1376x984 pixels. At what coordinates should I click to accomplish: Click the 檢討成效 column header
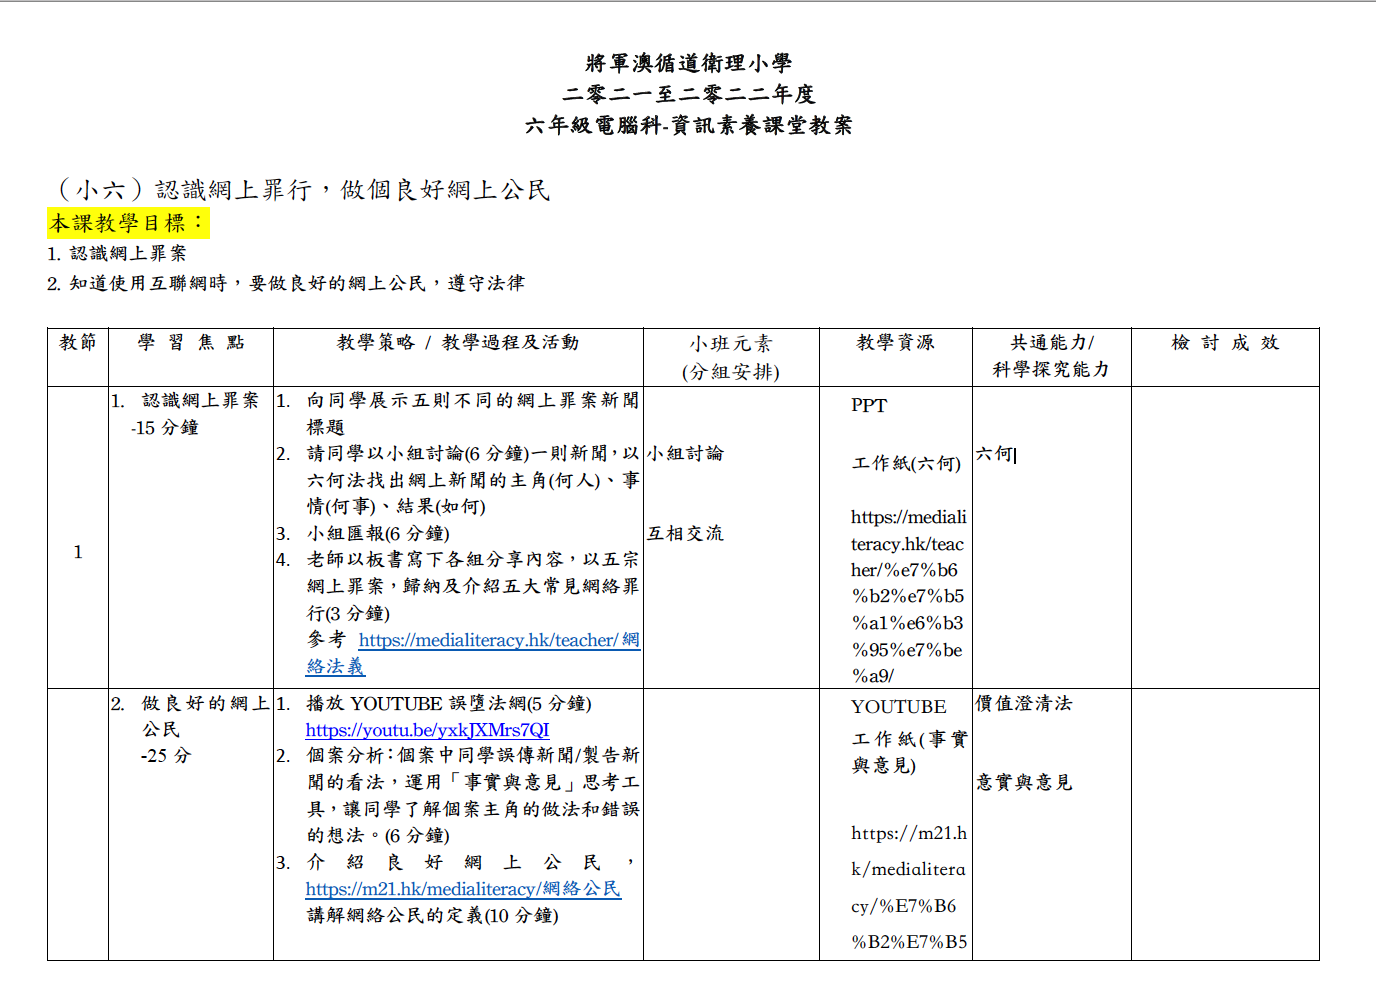pos(1225,343)
